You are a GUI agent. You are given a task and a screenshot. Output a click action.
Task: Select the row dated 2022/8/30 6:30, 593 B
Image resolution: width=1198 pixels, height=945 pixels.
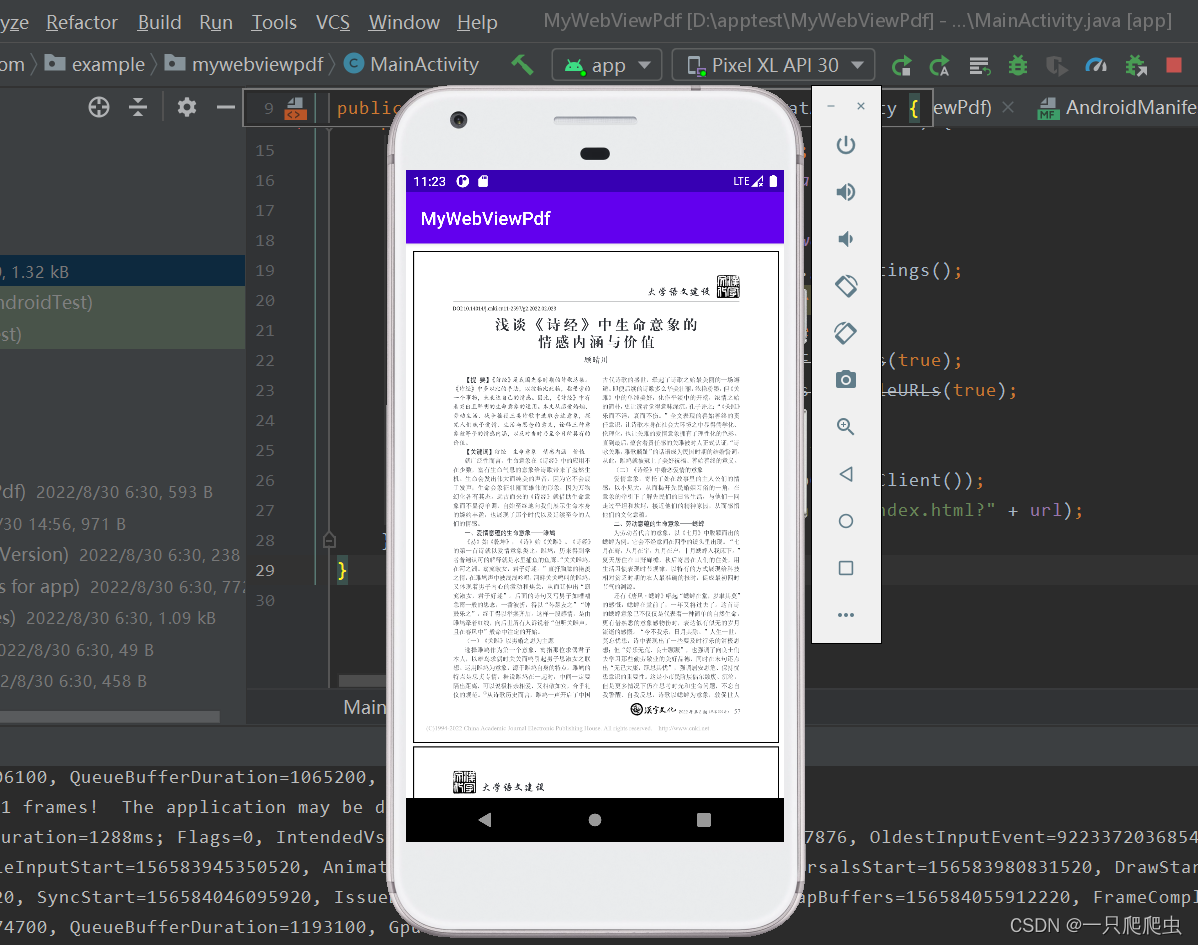[x=122, y=492]
